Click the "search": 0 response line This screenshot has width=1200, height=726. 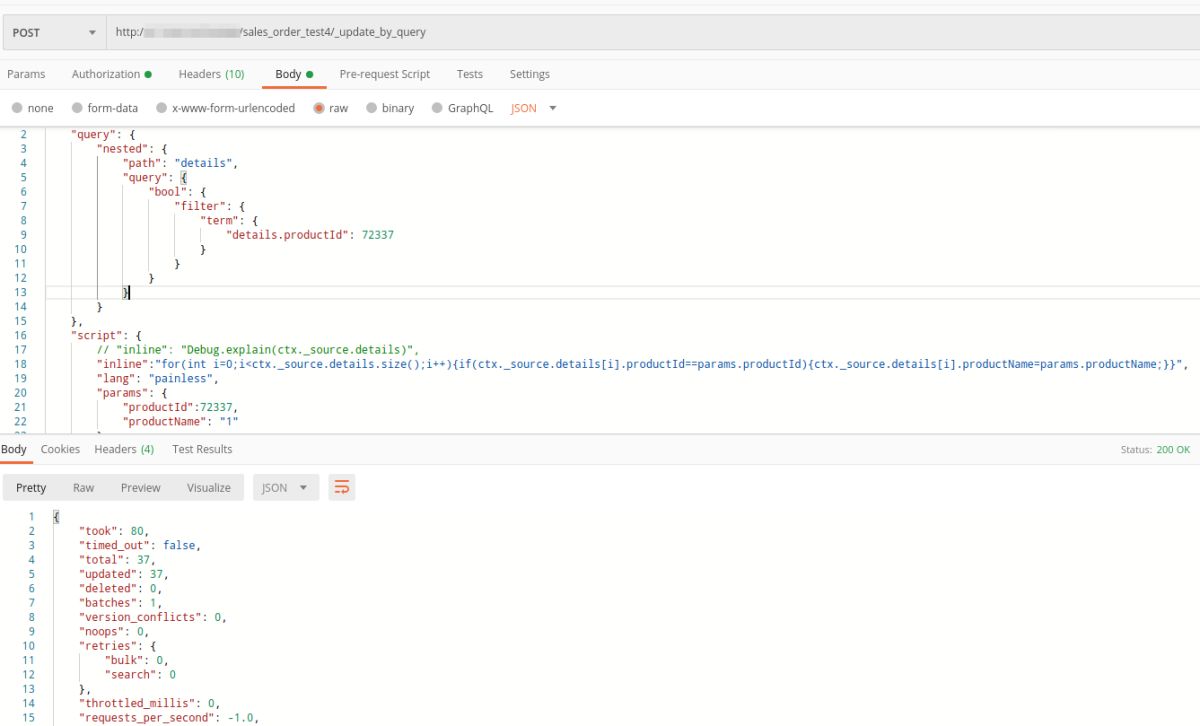pyautogui.click(x=140, y=675)
